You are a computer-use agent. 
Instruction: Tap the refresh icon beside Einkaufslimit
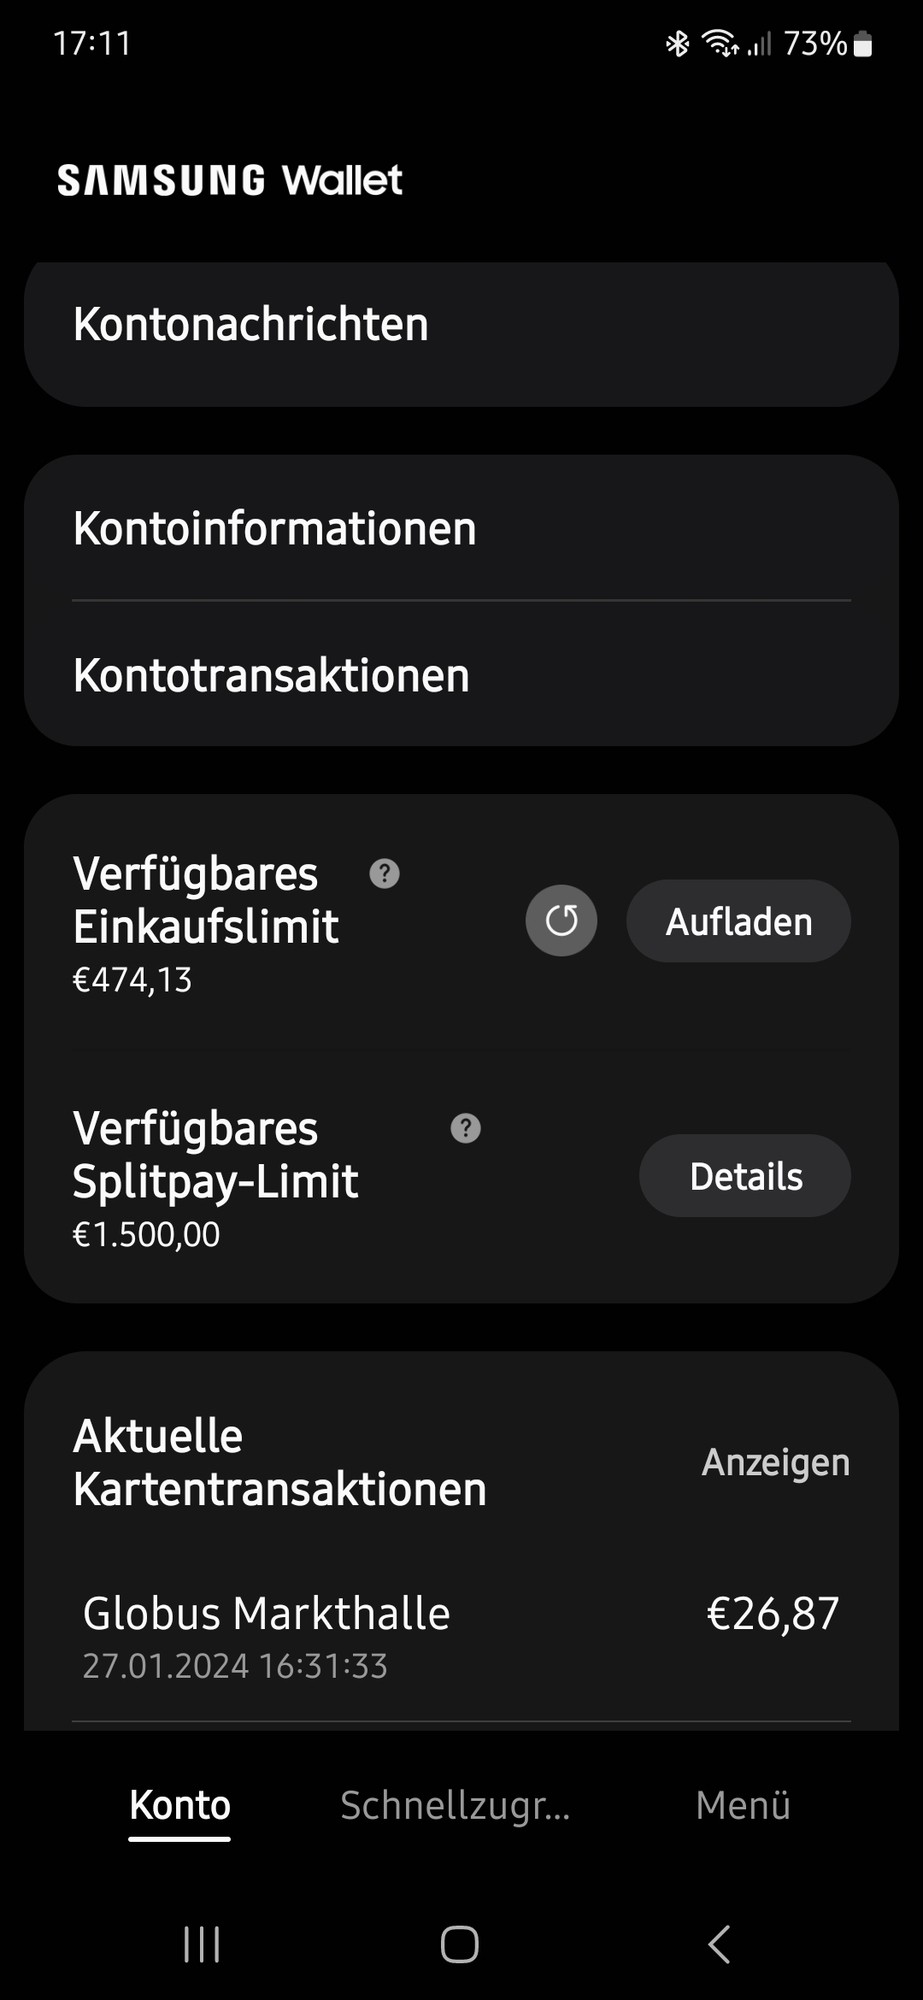click(x=561, y=921)
